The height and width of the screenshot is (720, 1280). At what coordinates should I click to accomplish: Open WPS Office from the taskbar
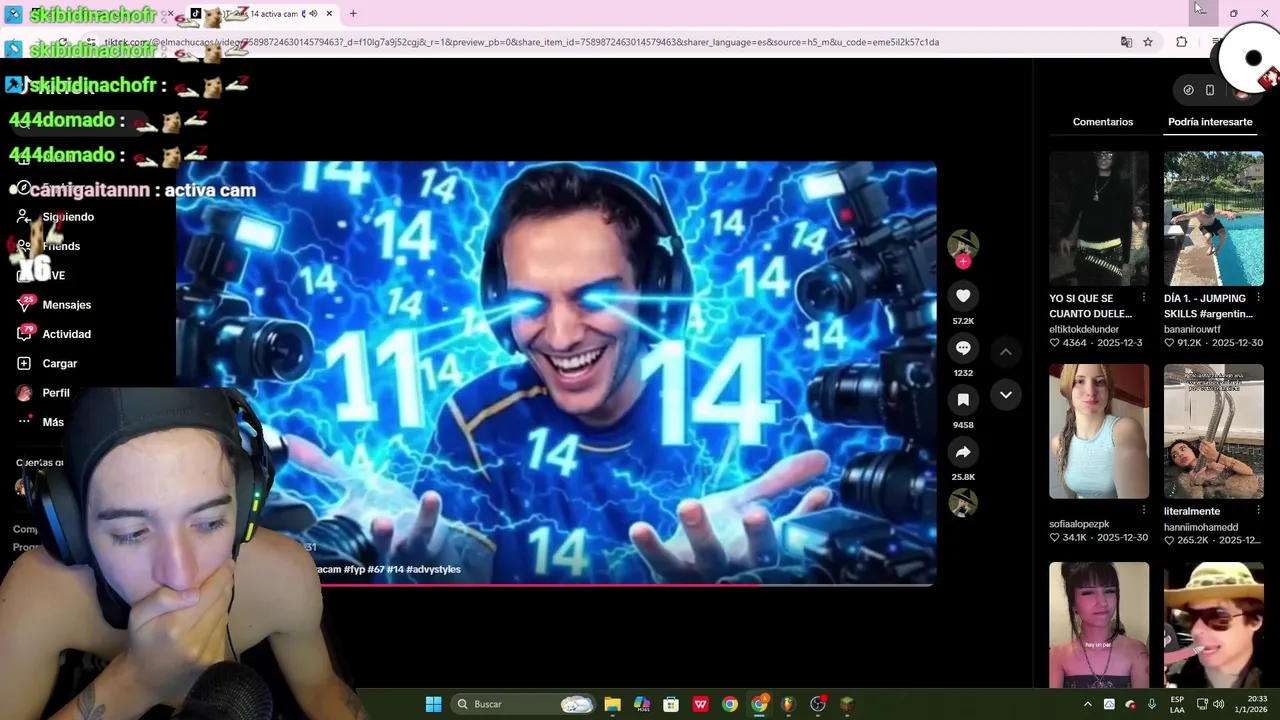click(701, 704)
